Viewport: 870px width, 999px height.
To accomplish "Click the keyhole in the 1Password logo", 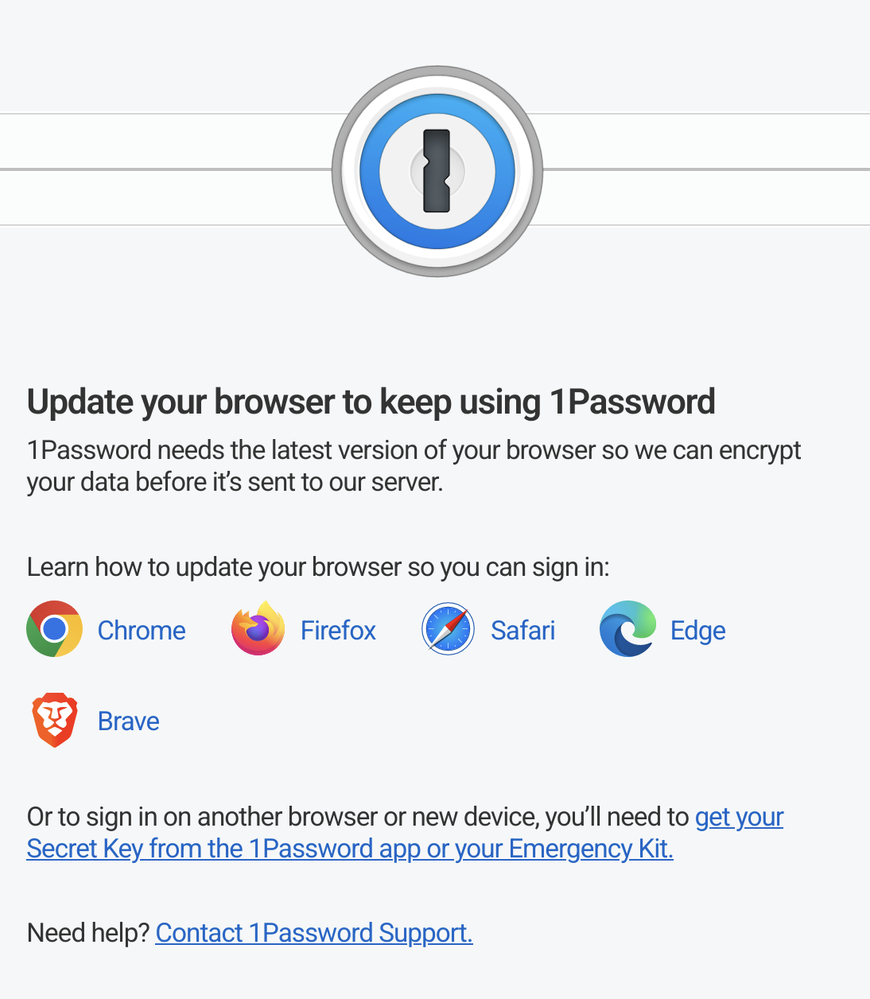I will point(437,171).
